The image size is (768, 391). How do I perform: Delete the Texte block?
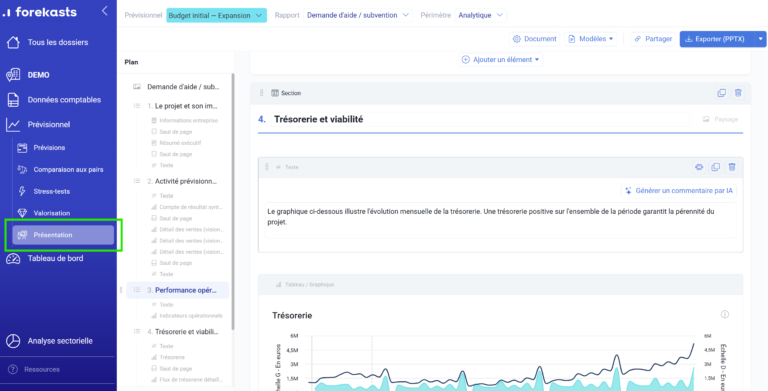coord(732,167)
